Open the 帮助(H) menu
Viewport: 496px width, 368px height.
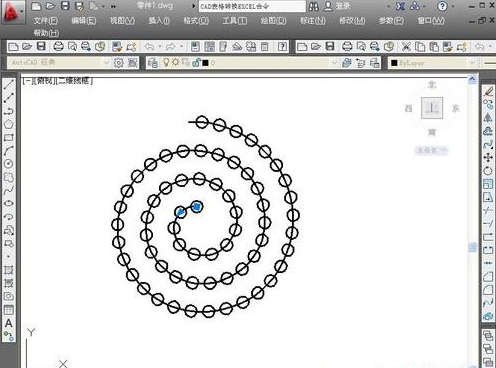tap(46, 33)
